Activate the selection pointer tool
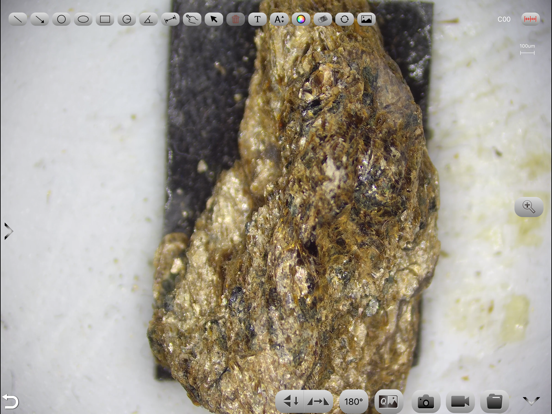552x414 pixels. pos(214,19)
